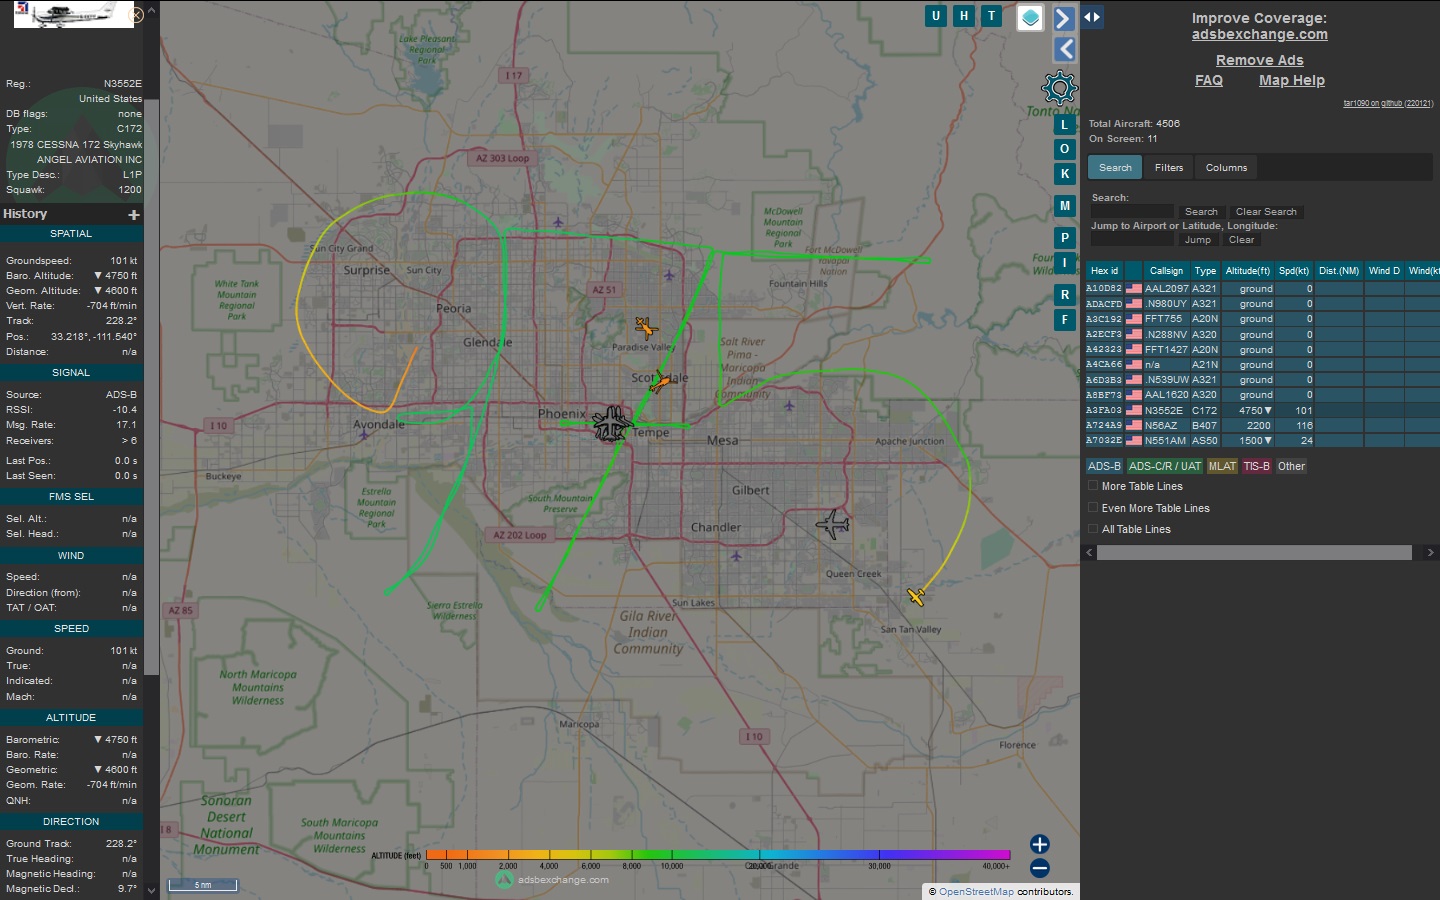Click the MLAT source legend label
This screenshot has width=1440, height=900.
coord(1222,466)
